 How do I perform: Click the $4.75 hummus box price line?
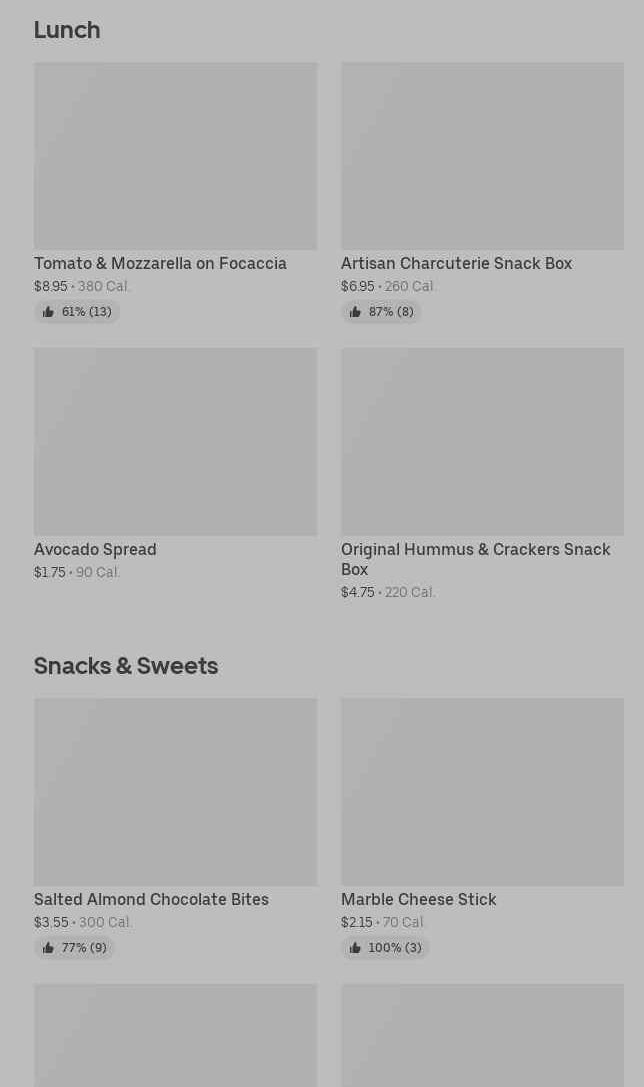(x=388, y=592)
